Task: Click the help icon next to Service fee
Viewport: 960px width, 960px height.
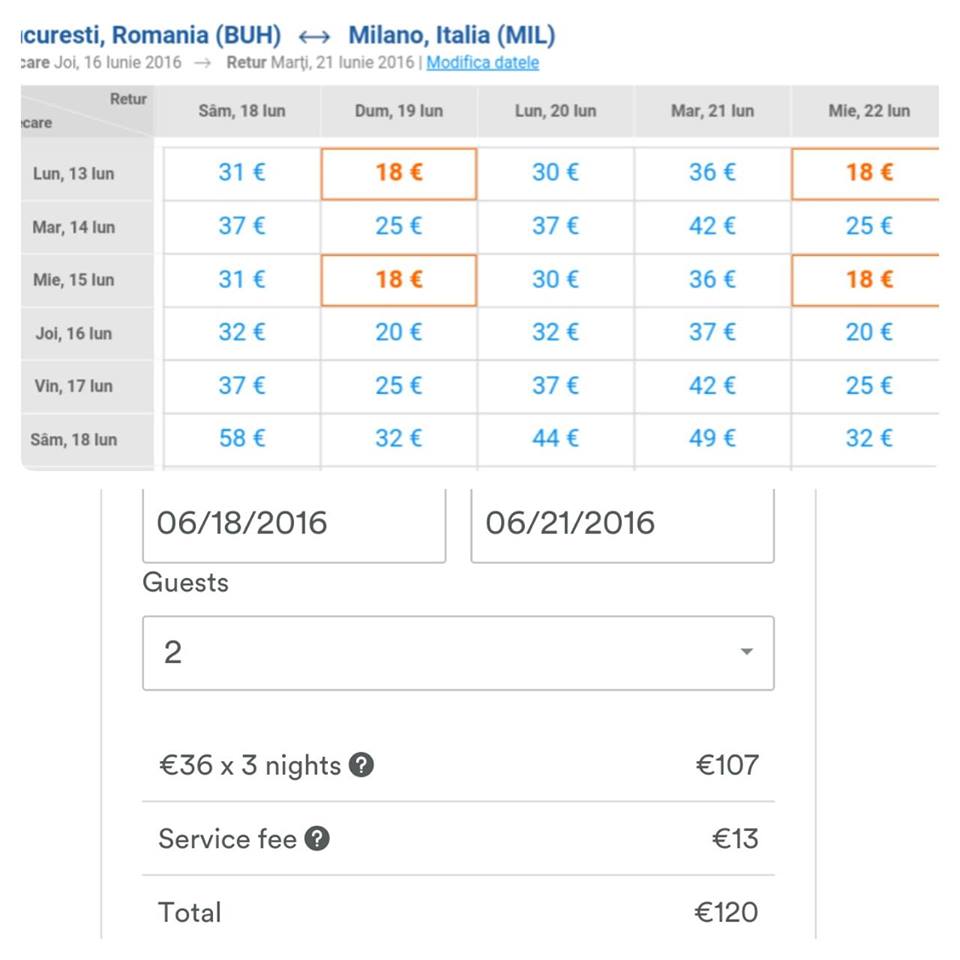Action: pyautogui.click(x=317, y=839)
